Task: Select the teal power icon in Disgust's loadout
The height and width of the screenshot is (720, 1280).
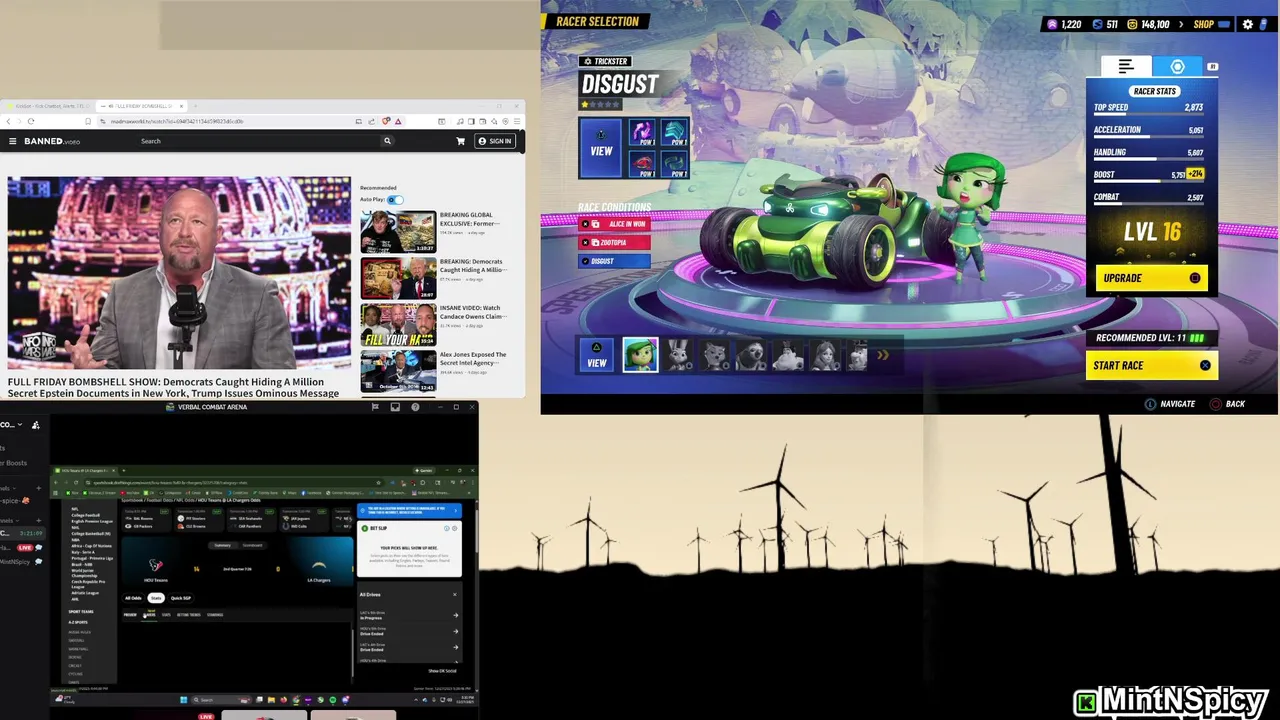Action: coord(674,132)
